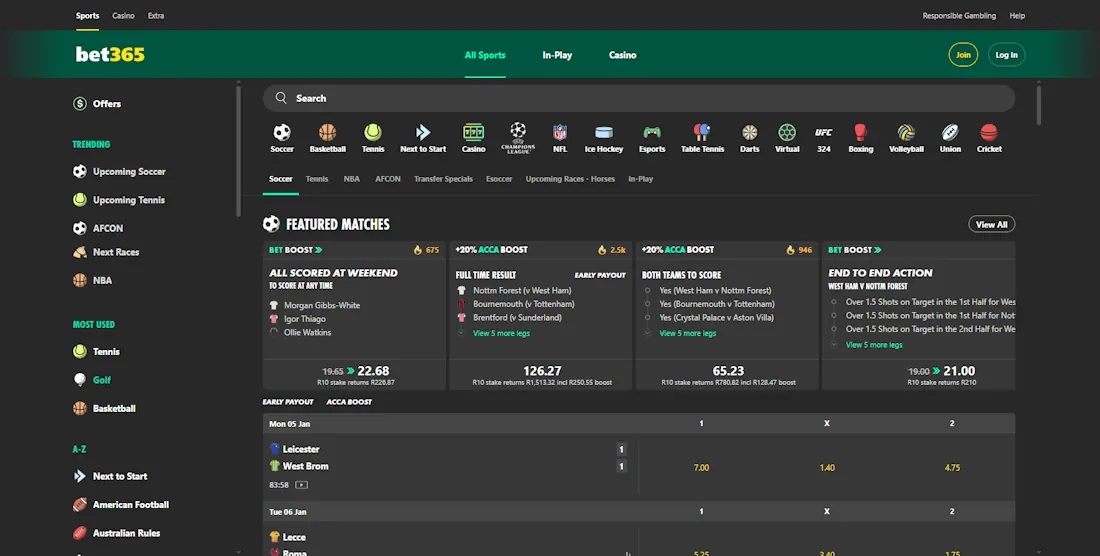Switch to the Casino top tab
Image resolution: width=1100 pixels, height=556 pixels.
[123, 15]
